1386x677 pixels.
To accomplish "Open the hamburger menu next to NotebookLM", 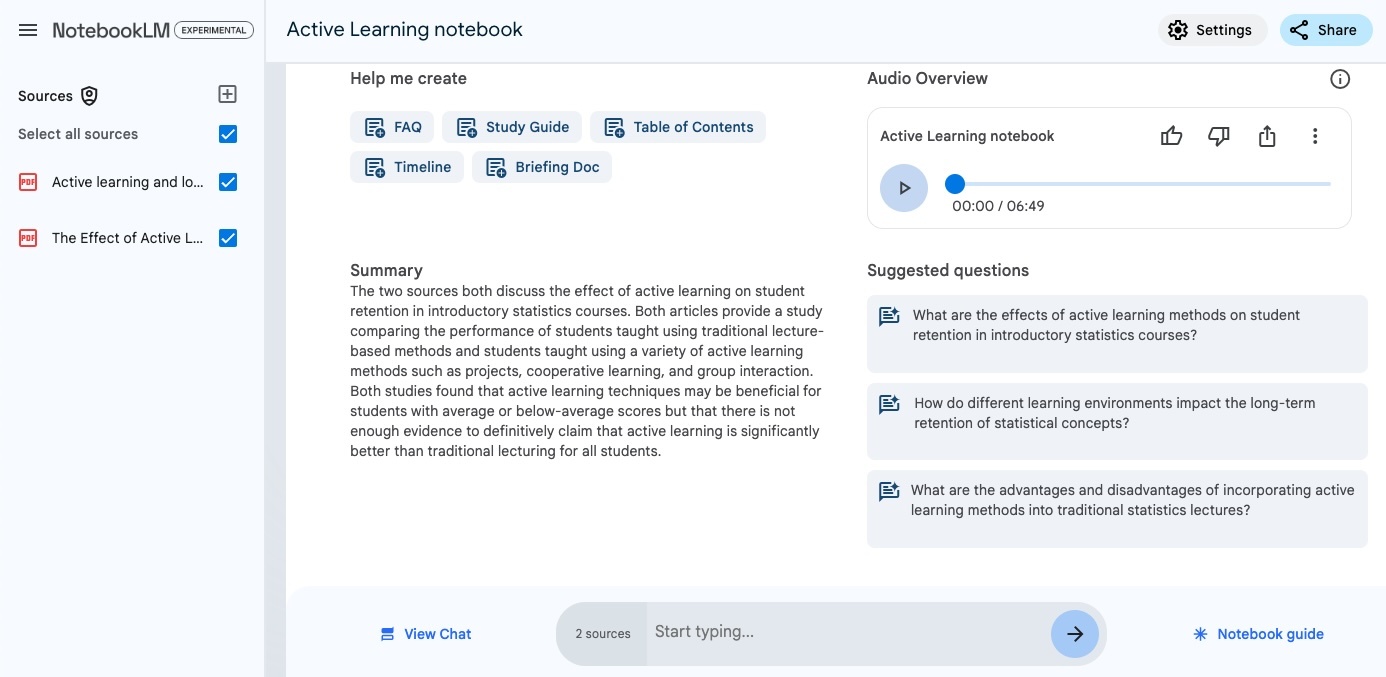I will pos(28,30).
